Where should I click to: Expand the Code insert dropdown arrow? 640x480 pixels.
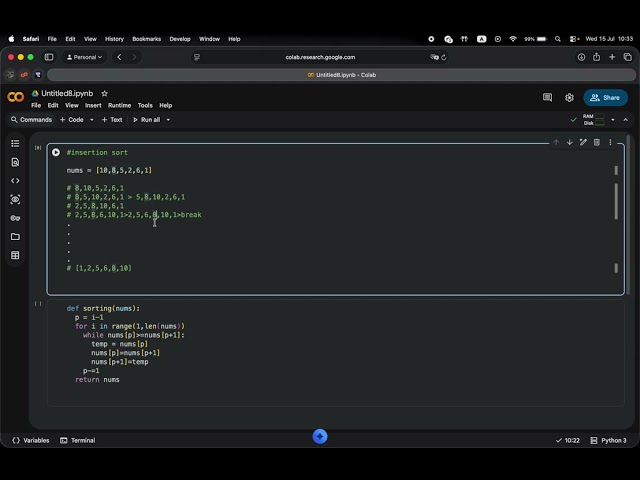[x=92, y=120]
